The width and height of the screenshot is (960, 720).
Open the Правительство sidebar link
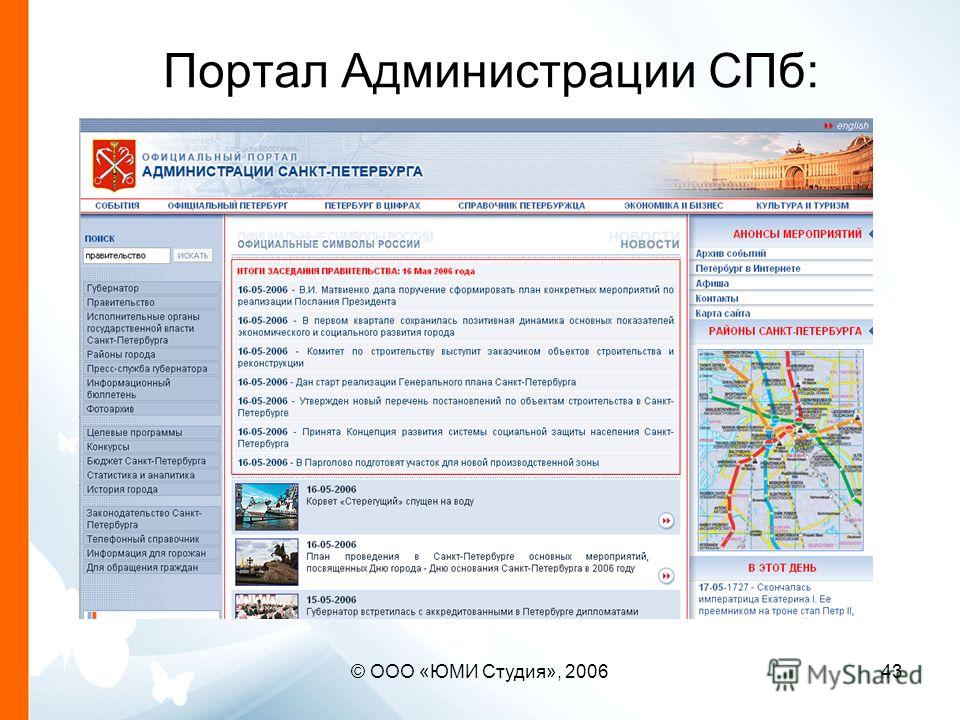(151, 302)
